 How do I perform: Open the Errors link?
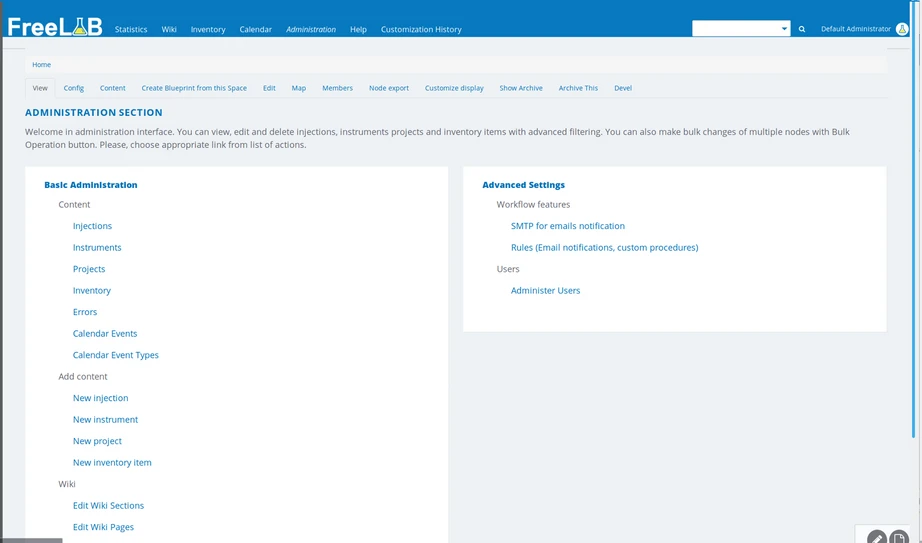tap(85, 312)
